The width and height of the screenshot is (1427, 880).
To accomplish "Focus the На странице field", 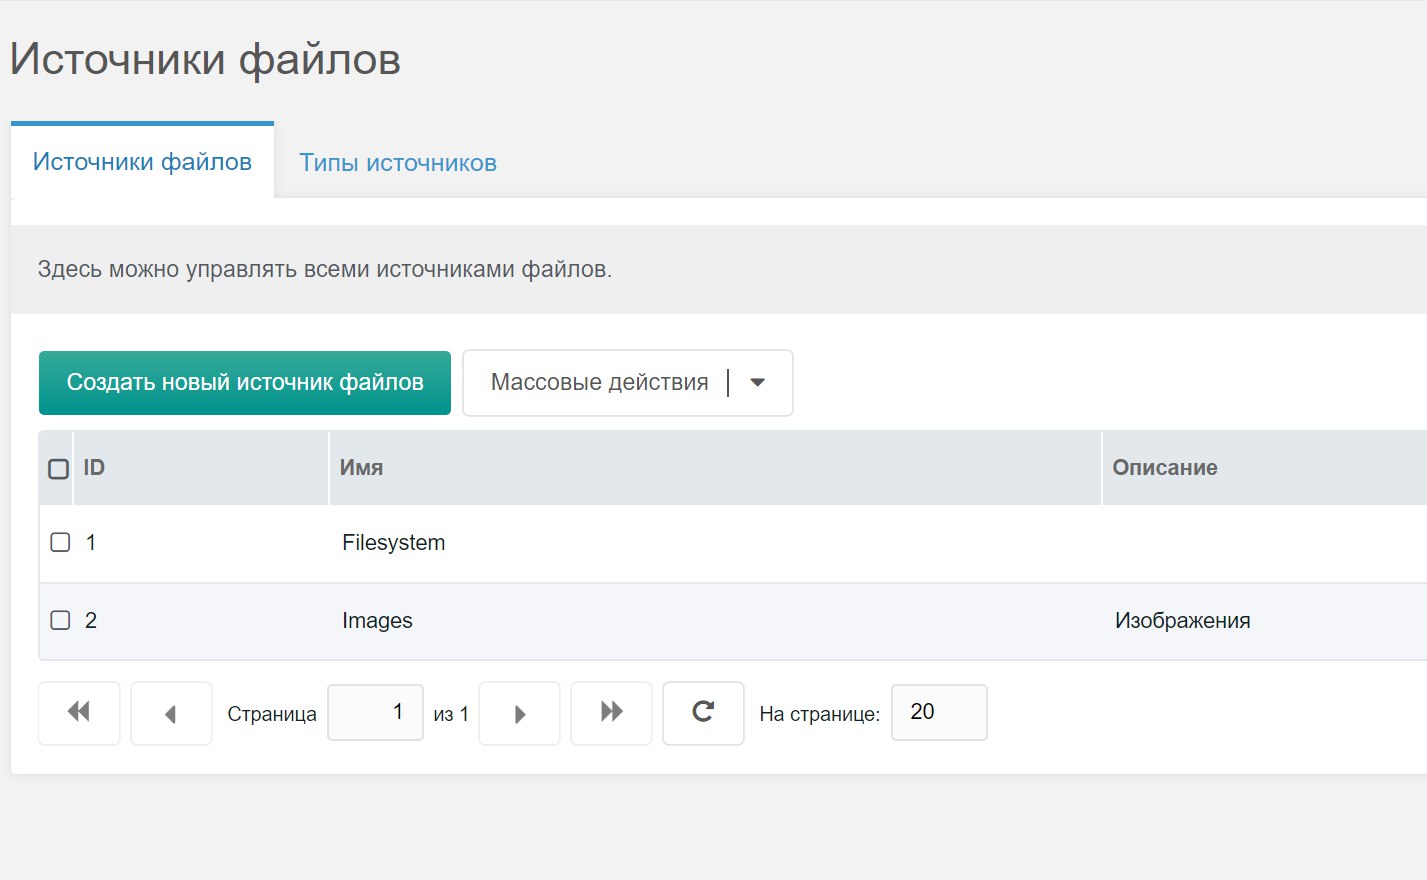I will tap(939, 712).
